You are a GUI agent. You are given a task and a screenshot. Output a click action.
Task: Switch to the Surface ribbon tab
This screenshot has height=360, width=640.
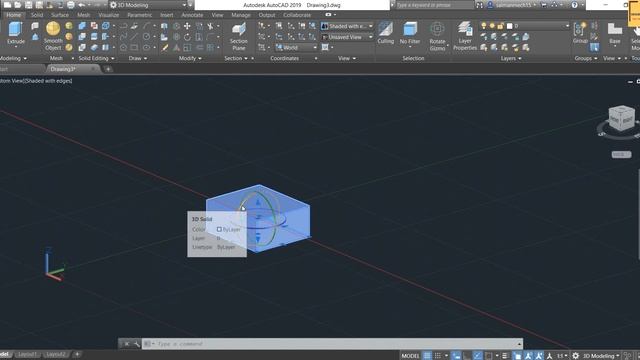60,15
